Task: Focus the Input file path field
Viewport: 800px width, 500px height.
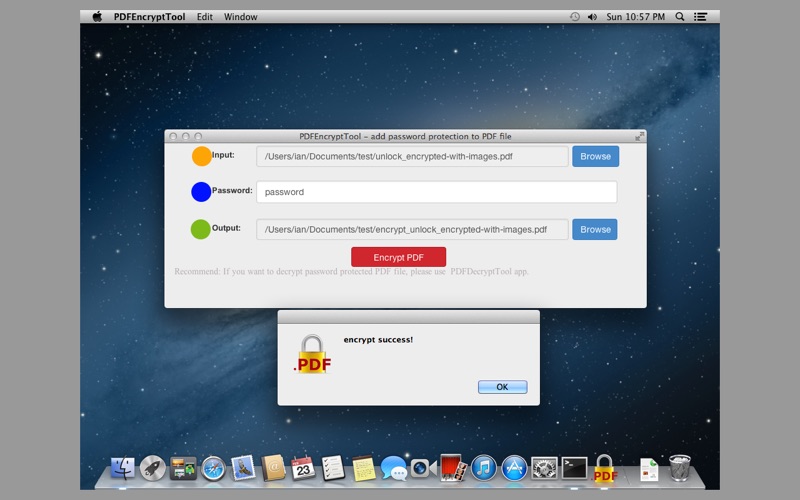Action: pos(412,156)
